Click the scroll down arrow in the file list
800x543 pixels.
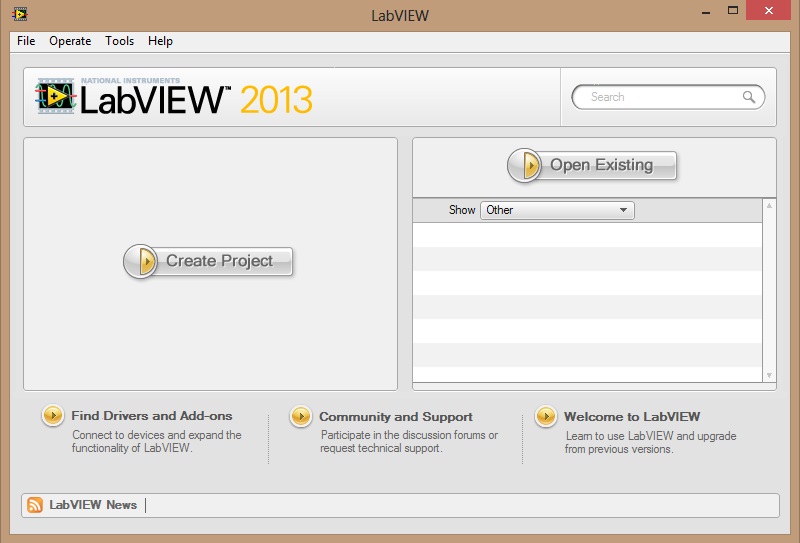pyautogui.click(x=769, y=376)
